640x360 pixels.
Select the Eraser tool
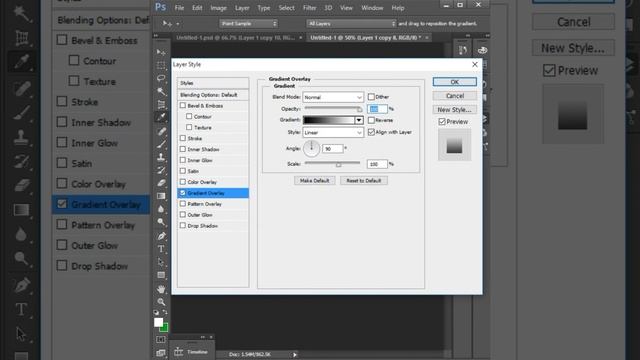[x=161, y=183]
